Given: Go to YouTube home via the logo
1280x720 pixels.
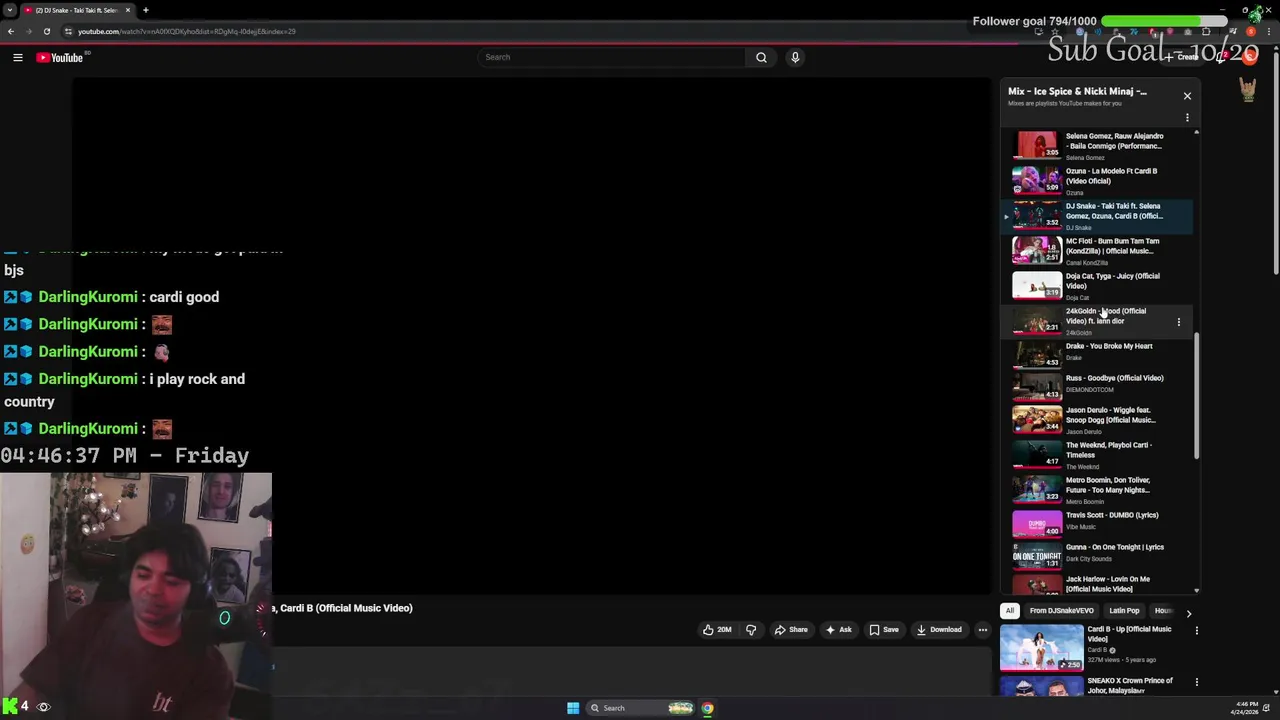Looking at the screenshot, I should click(x=60, y=58).
